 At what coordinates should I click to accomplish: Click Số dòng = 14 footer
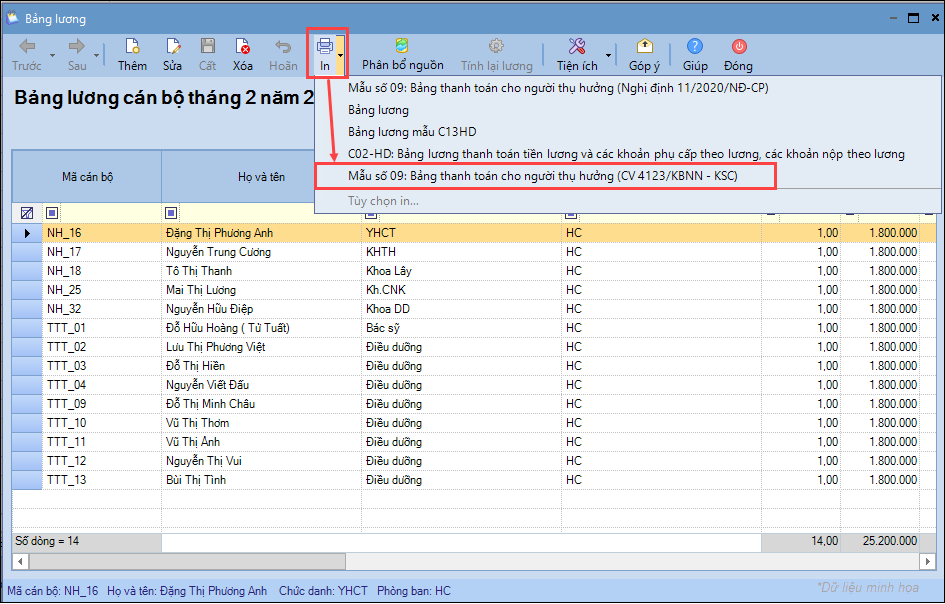[47, 541]
